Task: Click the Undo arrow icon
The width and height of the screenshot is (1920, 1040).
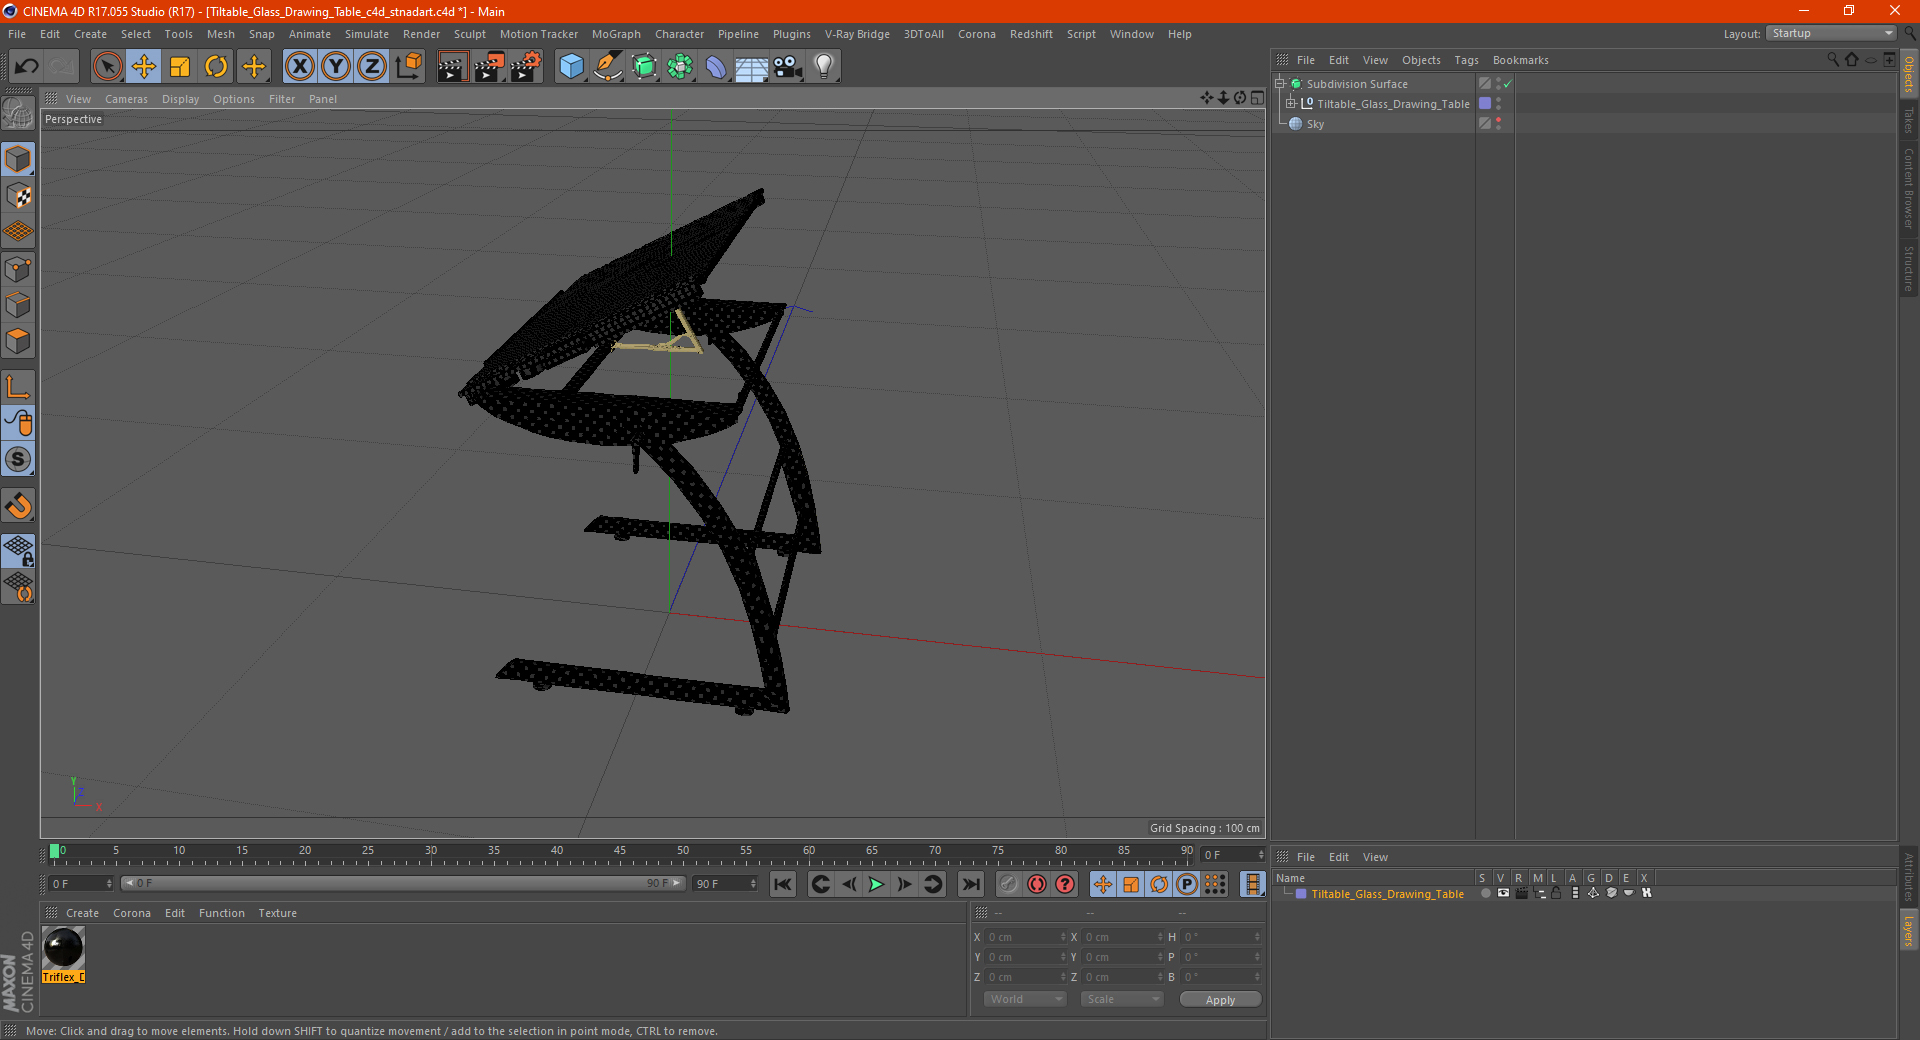Action: [26, 67]
